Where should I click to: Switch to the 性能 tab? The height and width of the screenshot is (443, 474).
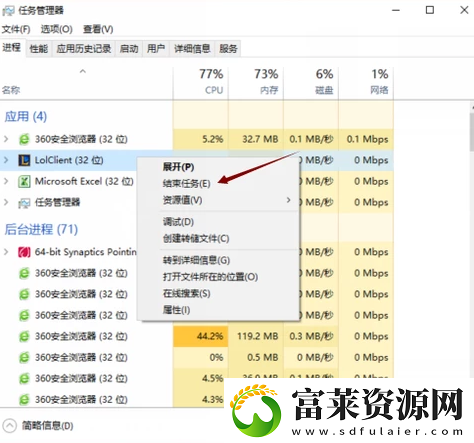point(39,49)
